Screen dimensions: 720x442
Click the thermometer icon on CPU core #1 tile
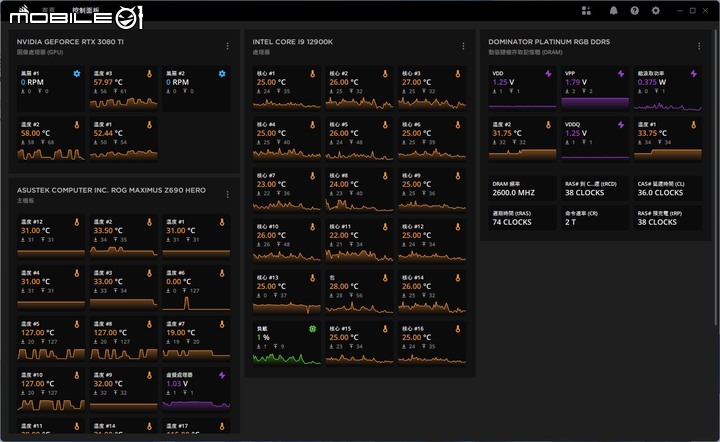coord(313,73)
